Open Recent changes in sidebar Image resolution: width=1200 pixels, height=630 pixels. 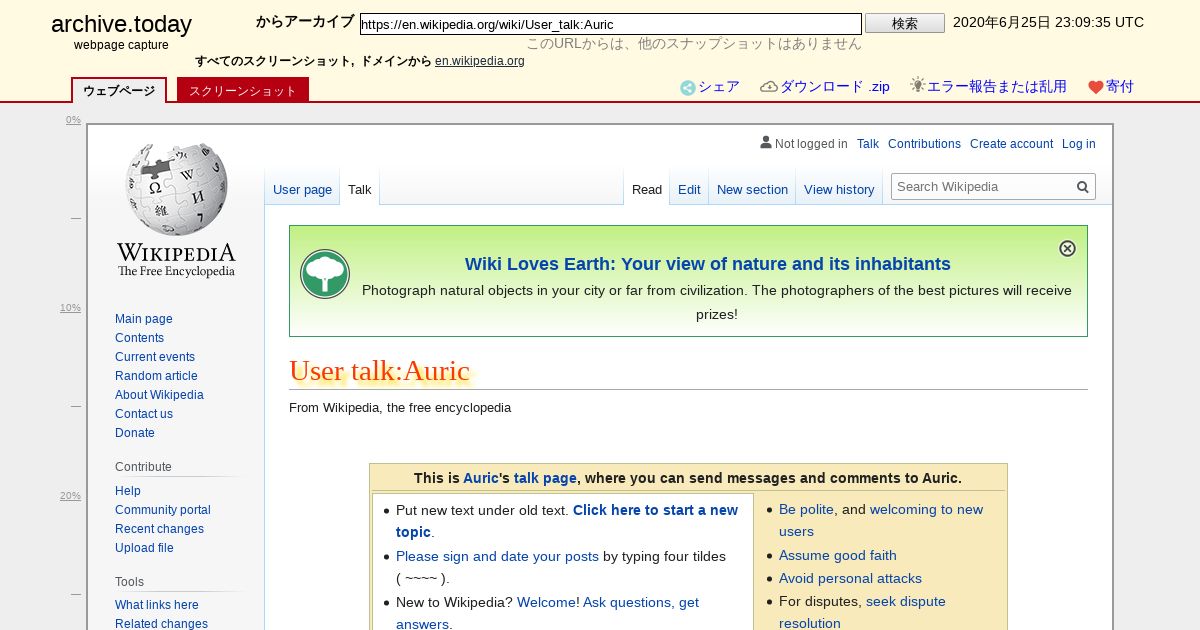tap(159, 529)
